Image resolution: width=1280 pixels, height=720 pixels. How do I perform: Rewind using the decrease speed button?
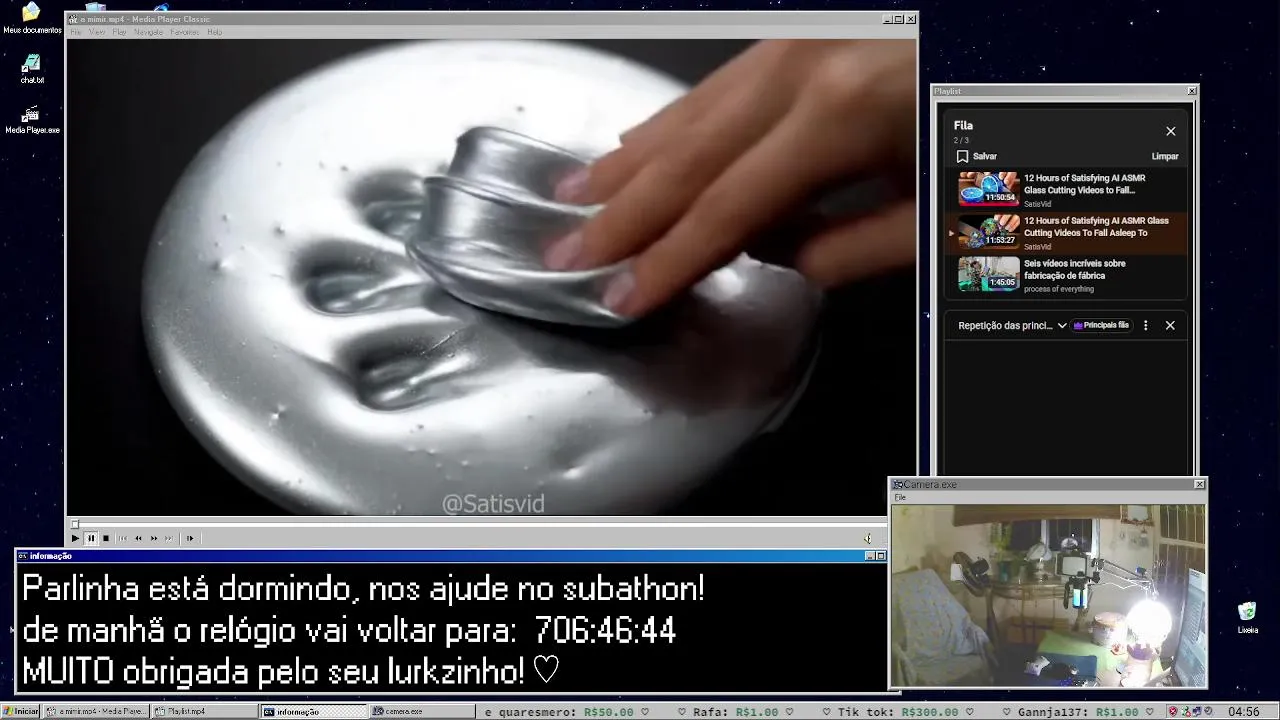138,538
